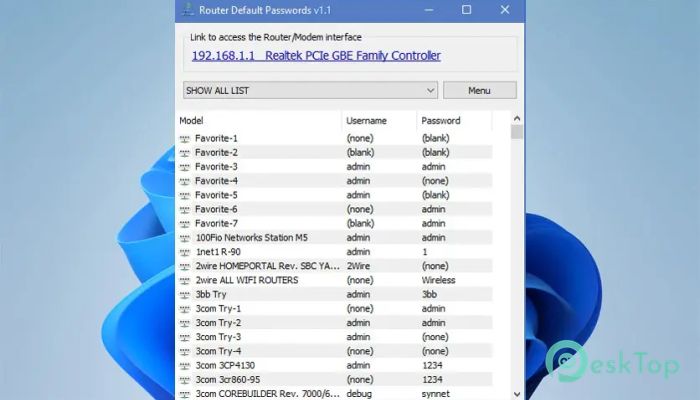Screen dimensions: 700x400
Task: Click the router icon beside 3com Try-2
Action: [x=184, y=324]
